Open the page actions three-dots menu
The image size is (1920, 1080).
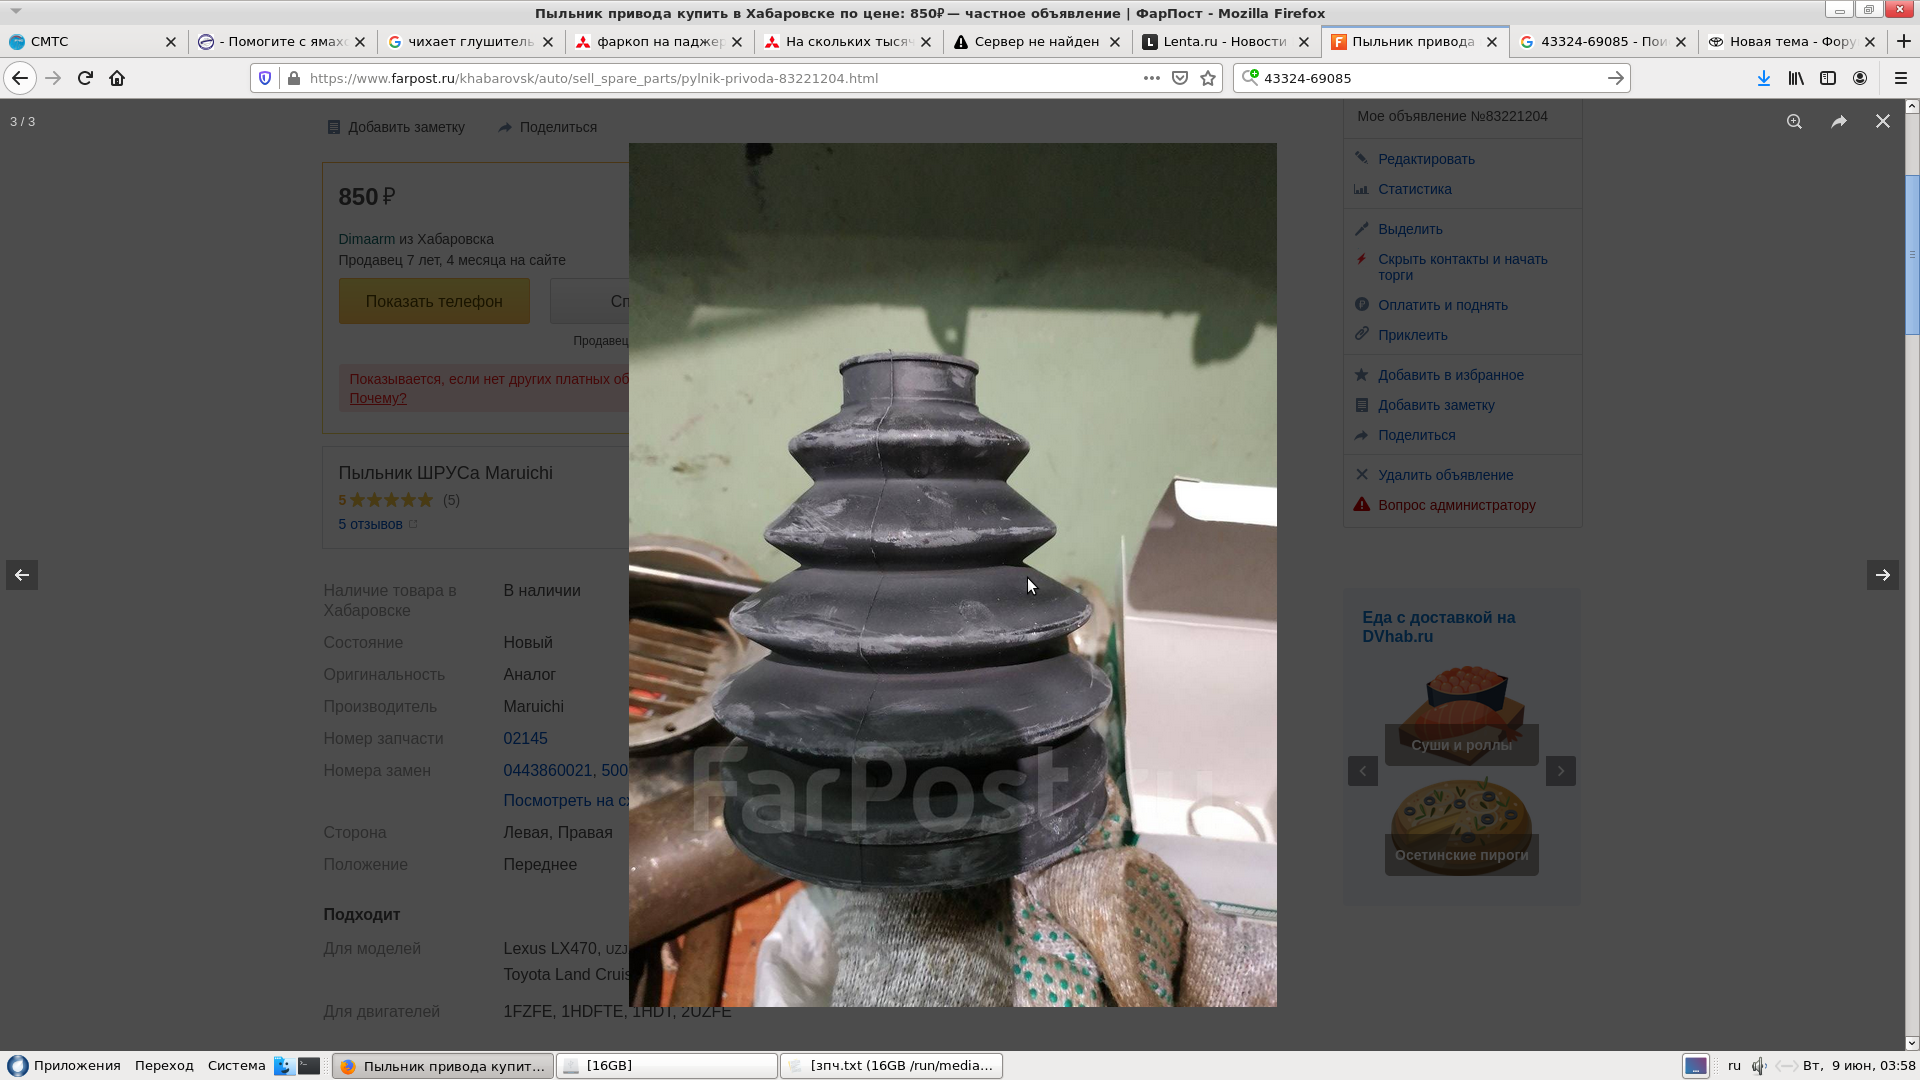click(x=1152, y=78)
